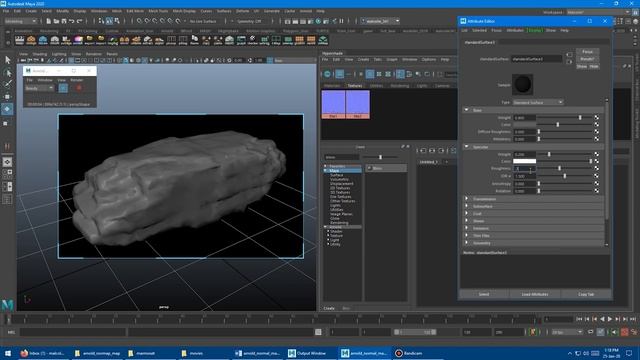Image resolution: width=640 pixels, height=360 pixels.
Task: Click map button for Base Weight
Action: click(596, 118)
